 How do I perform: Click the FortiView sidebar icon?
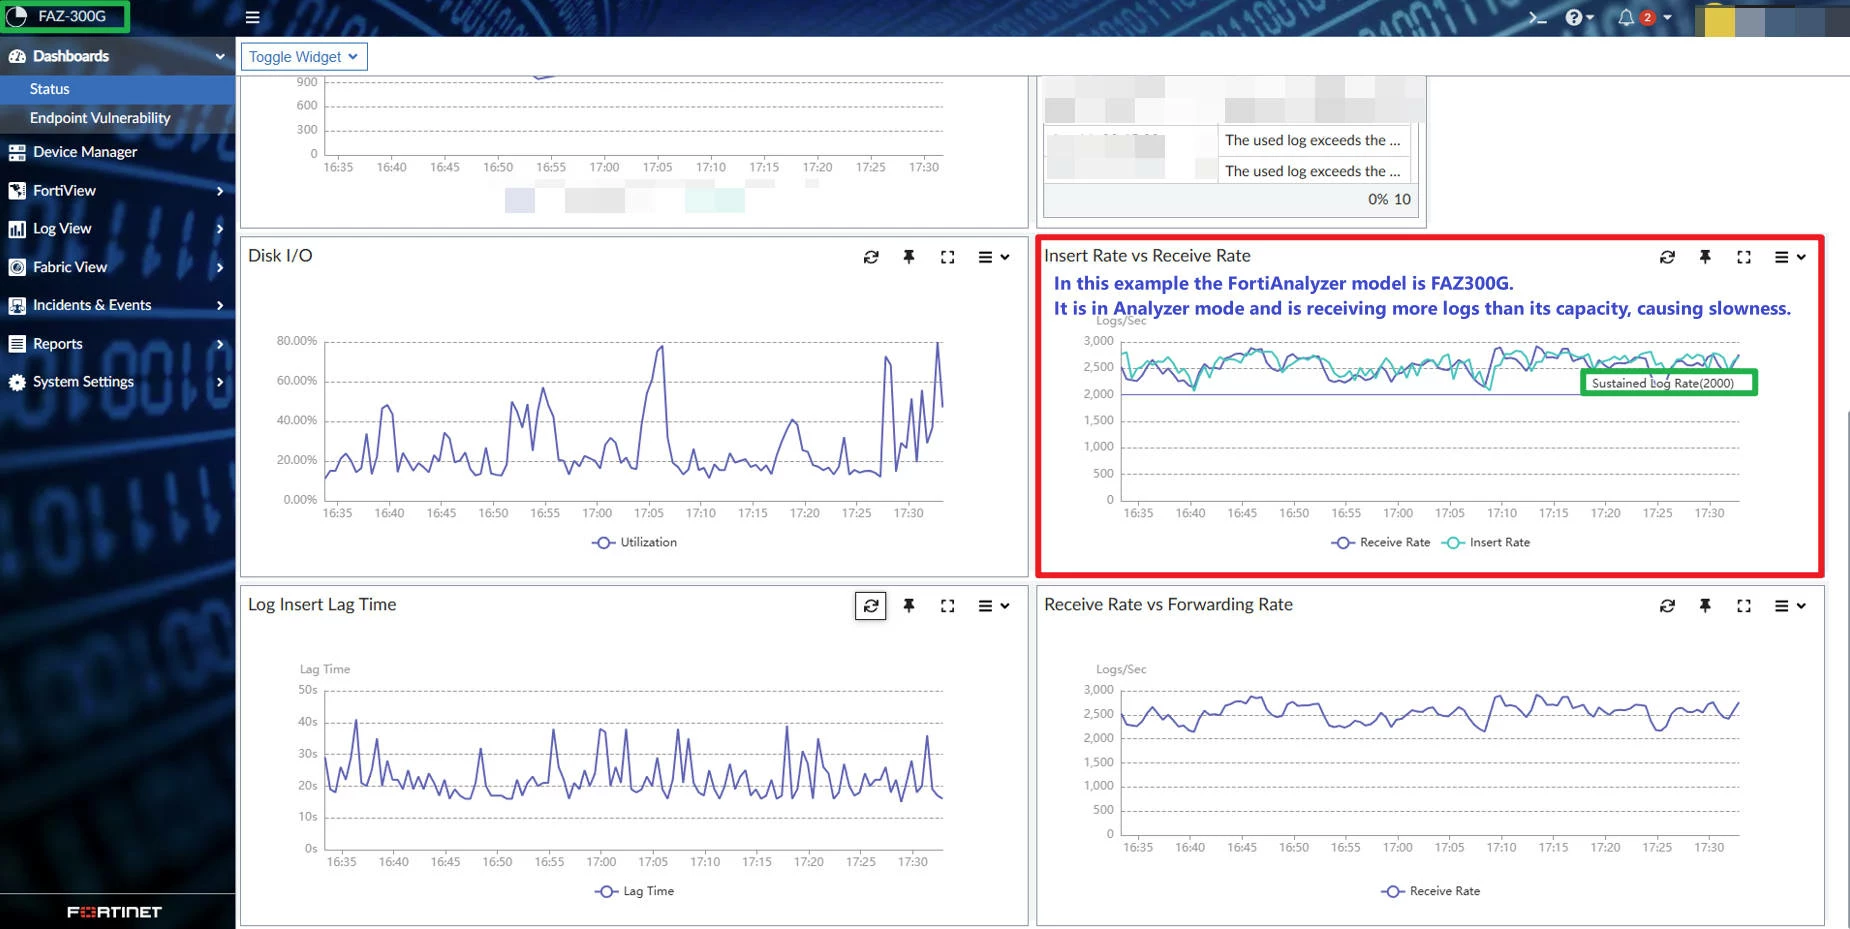coord(17,191)
